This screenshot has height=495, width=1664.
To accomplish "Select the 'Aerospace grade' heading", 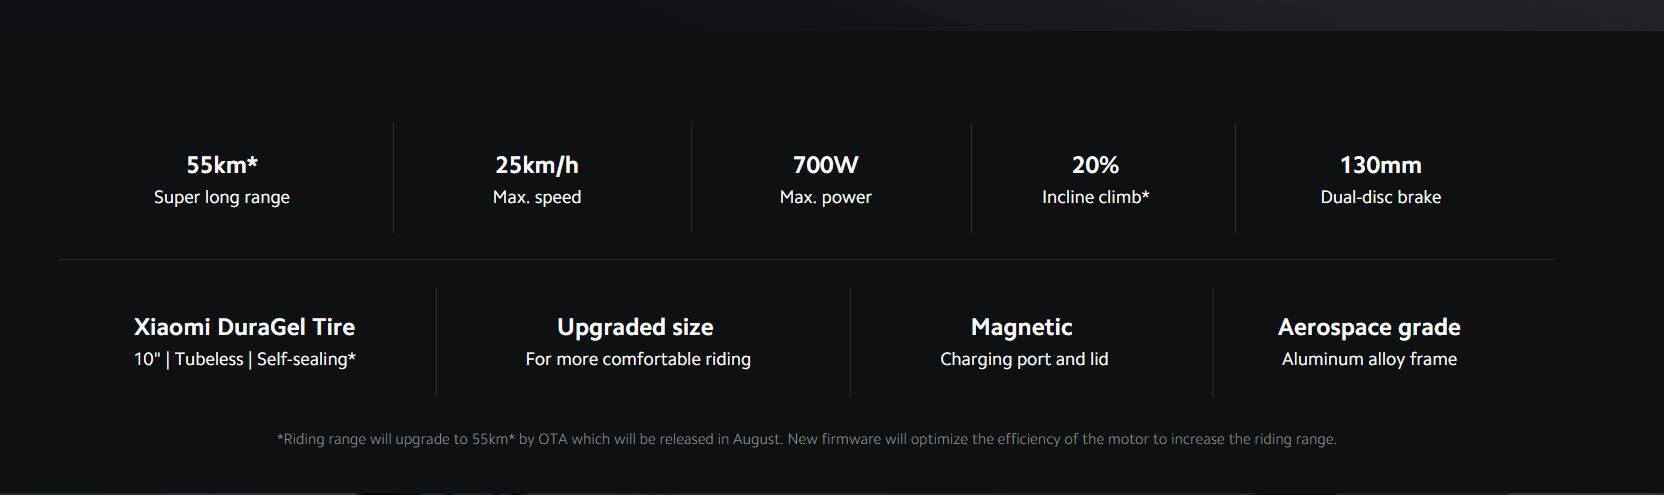I will click(x=1369, y=327).
